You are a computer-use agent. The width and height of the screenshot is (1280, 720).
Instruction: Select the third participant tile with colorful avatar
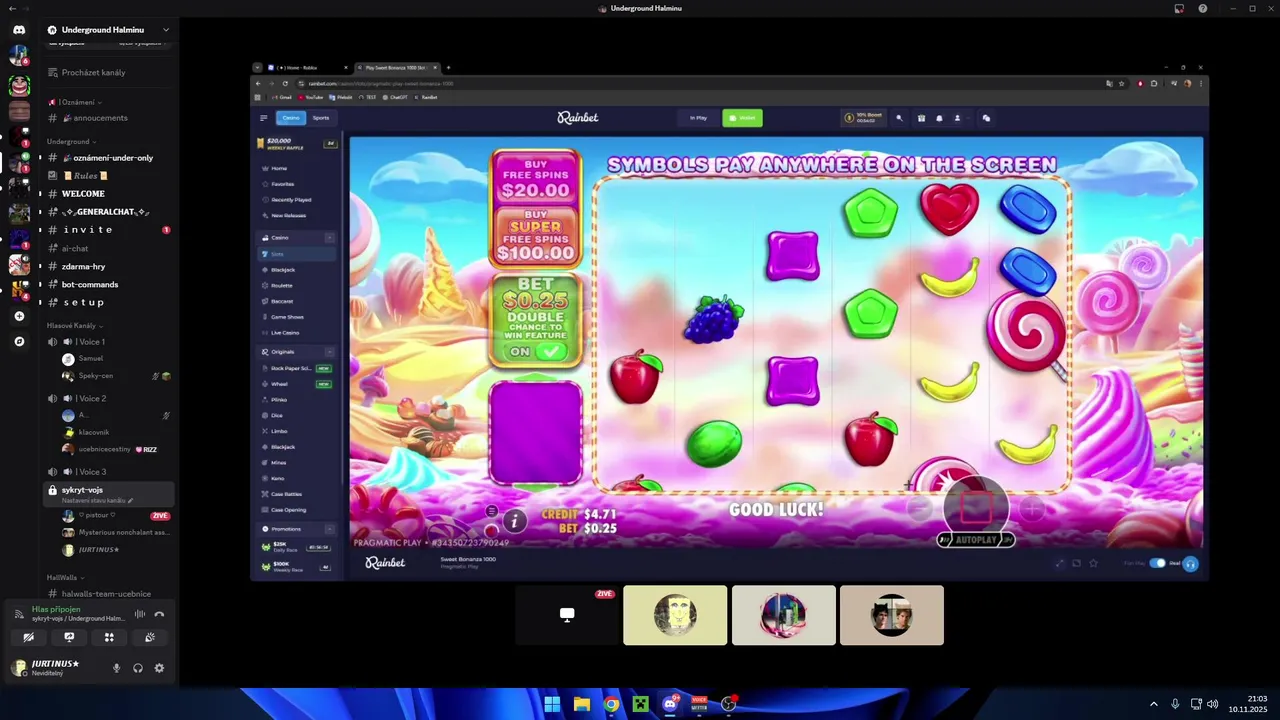[783, 615]
